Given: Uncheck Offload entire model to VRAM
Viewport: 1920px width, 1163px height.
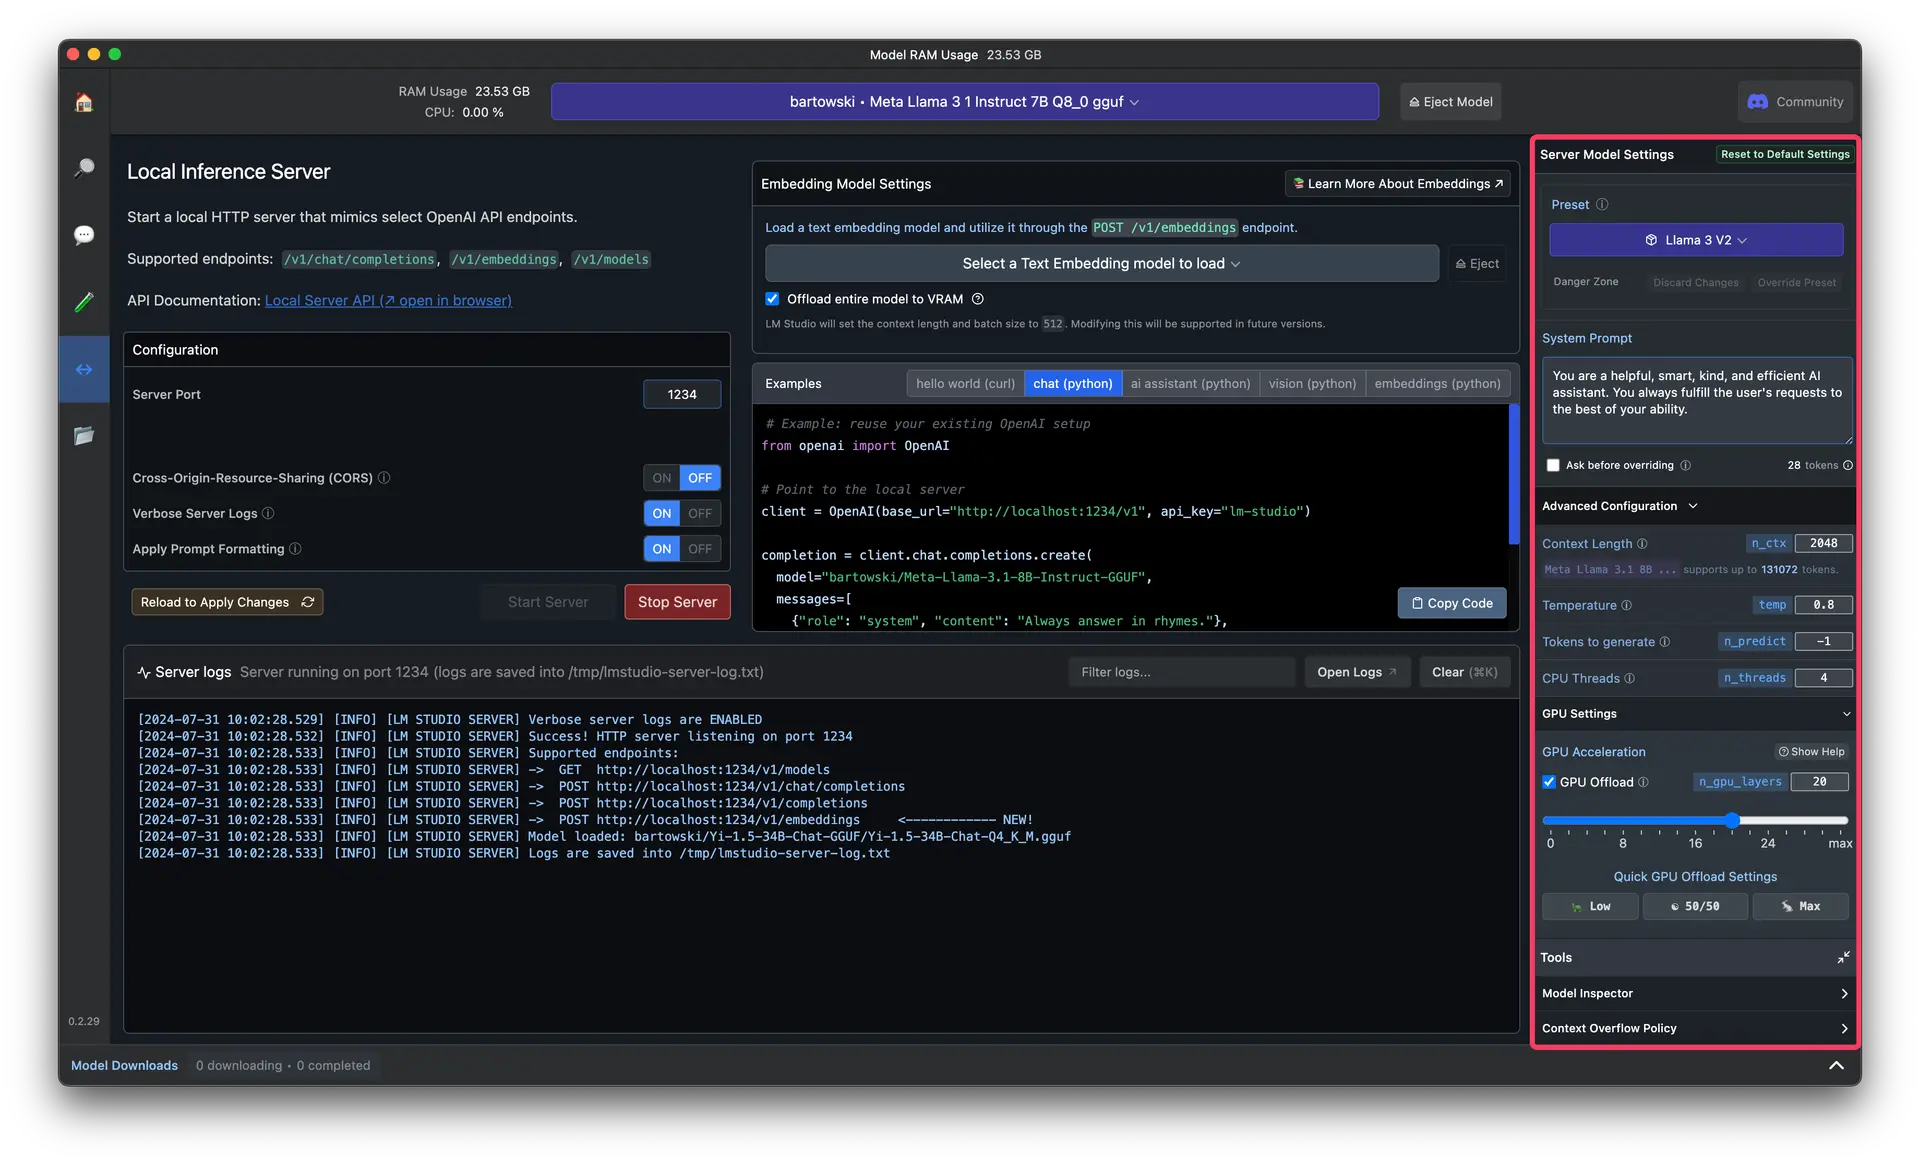Looking at the screenshot, I should point(771,299).
